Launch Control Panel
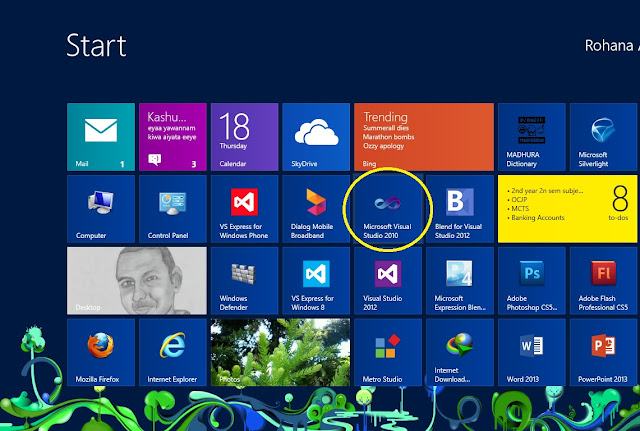 (173, 209)
